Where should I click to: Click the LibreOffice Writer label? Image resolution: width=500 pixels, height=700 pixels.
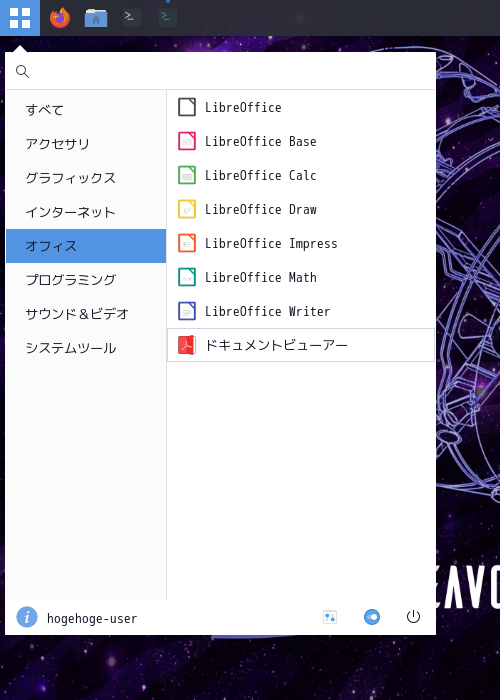click(267, 311)
